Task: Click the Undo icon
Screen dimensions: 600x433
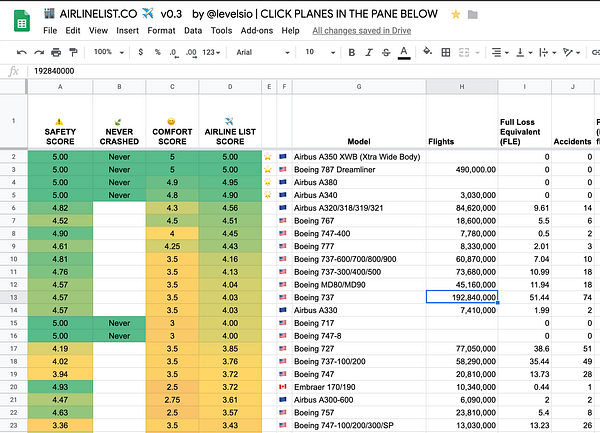Action: [22, 51]
